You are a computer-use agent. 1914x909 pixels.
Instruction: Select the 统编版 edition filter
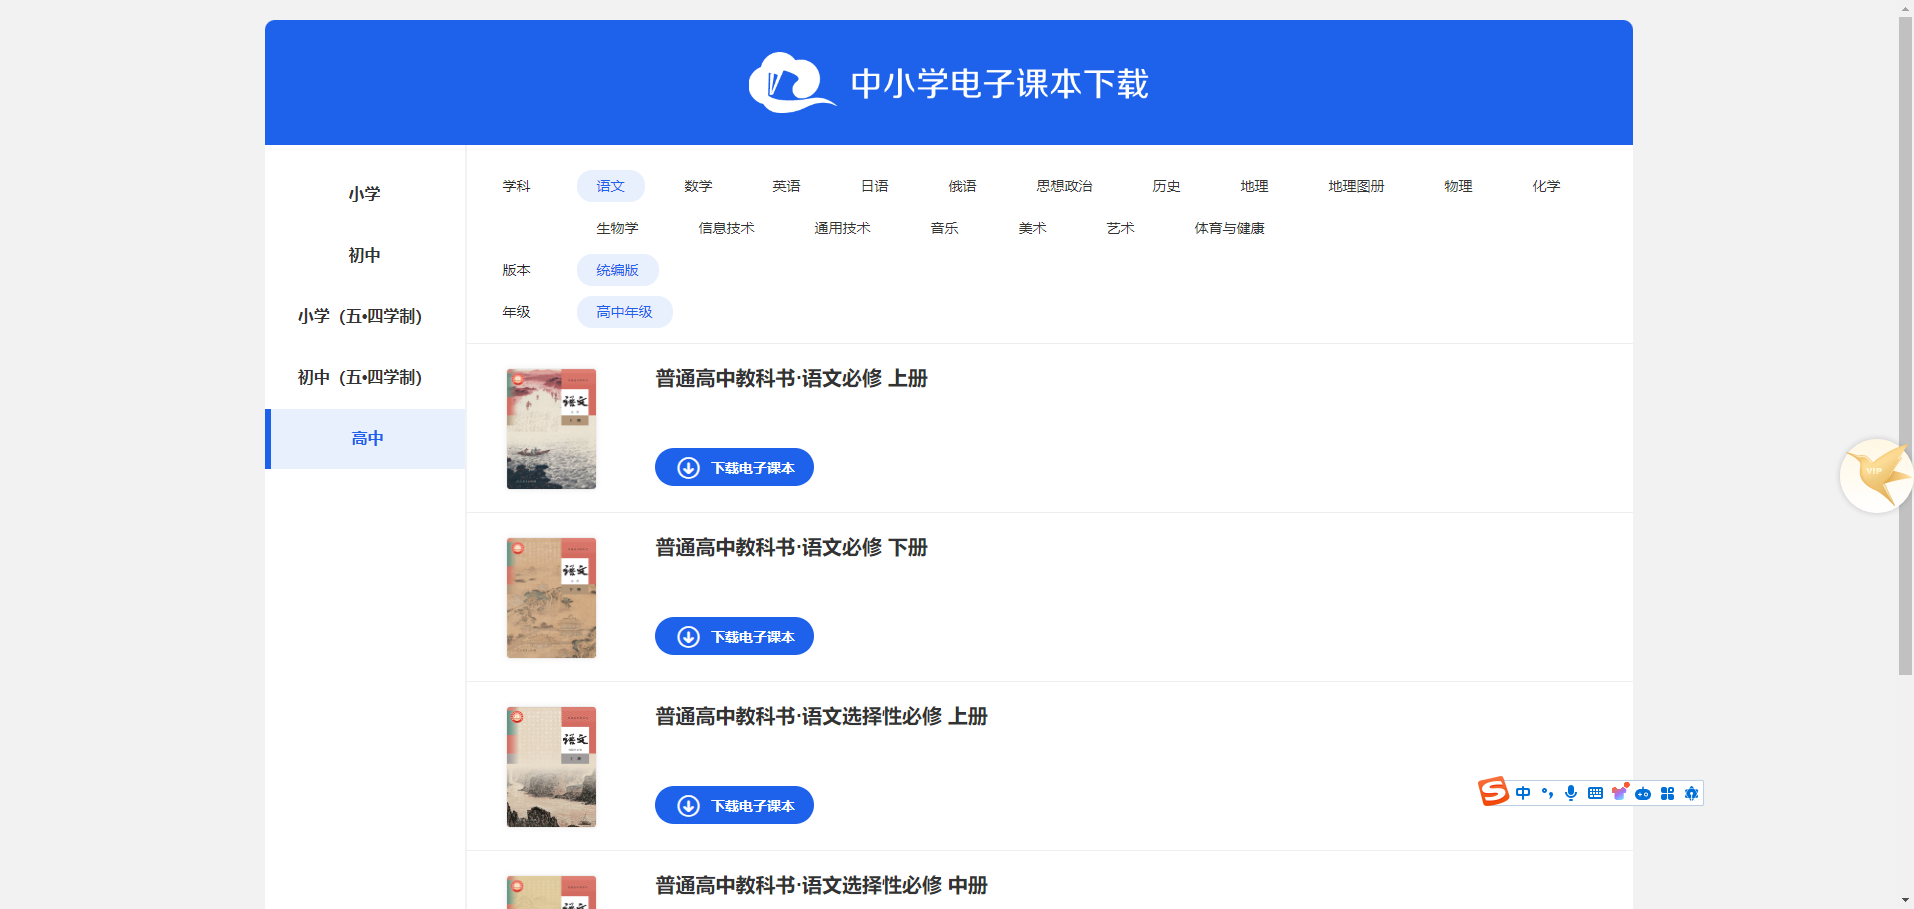[617, 270]
